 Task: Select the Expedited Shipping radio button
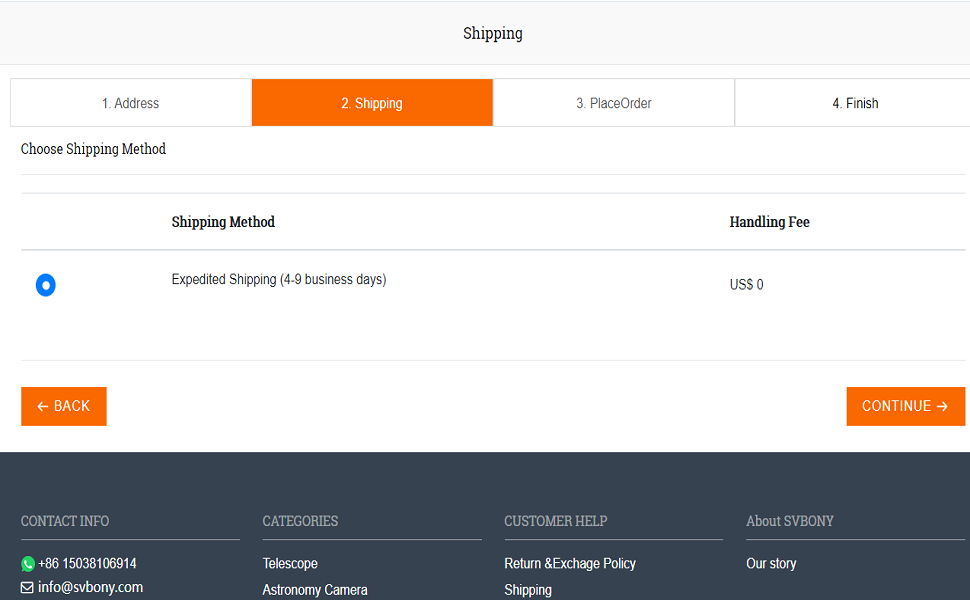(x=45, y=285)
